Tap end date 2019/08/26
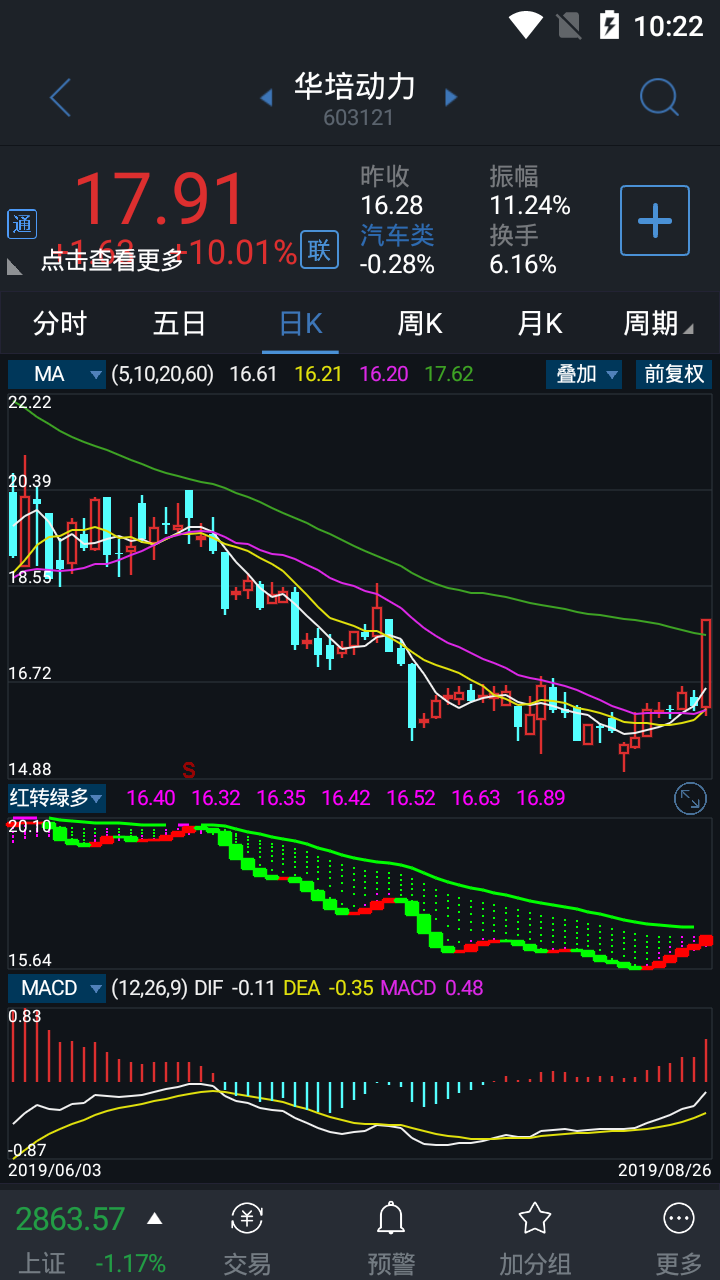Image resolution: width=720 pixels, height=1280 pixels. [x=665, y=1169]
